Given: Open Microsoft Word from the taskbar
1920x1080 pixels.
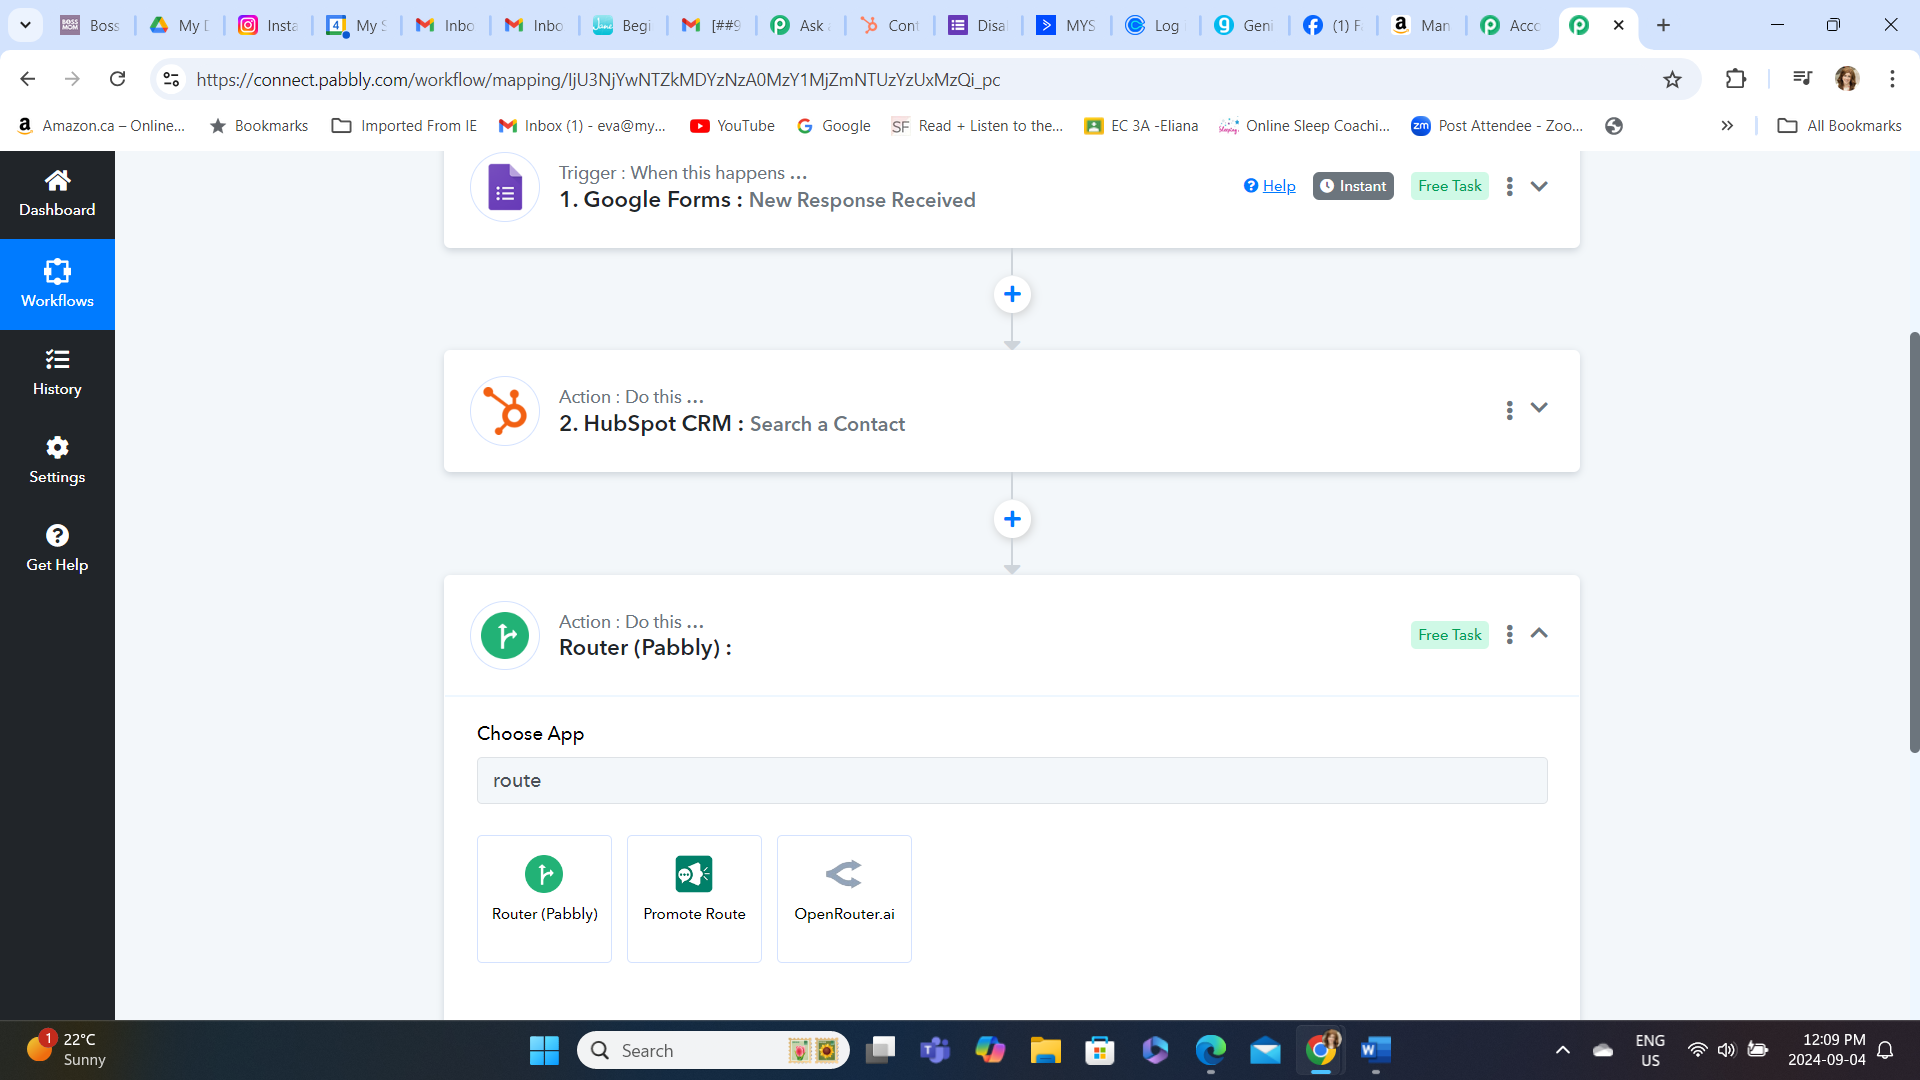Looking at the screenshot, I should point(1375,1050).
